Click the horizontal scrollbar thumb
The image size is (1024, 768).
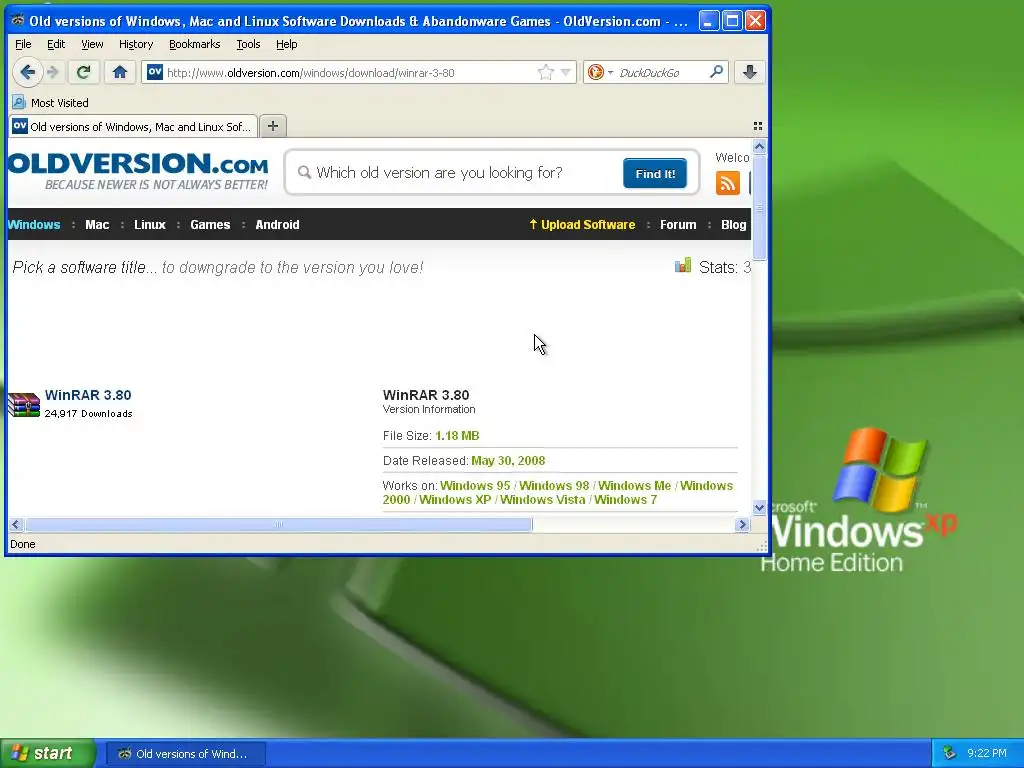(x=279, y=524)
